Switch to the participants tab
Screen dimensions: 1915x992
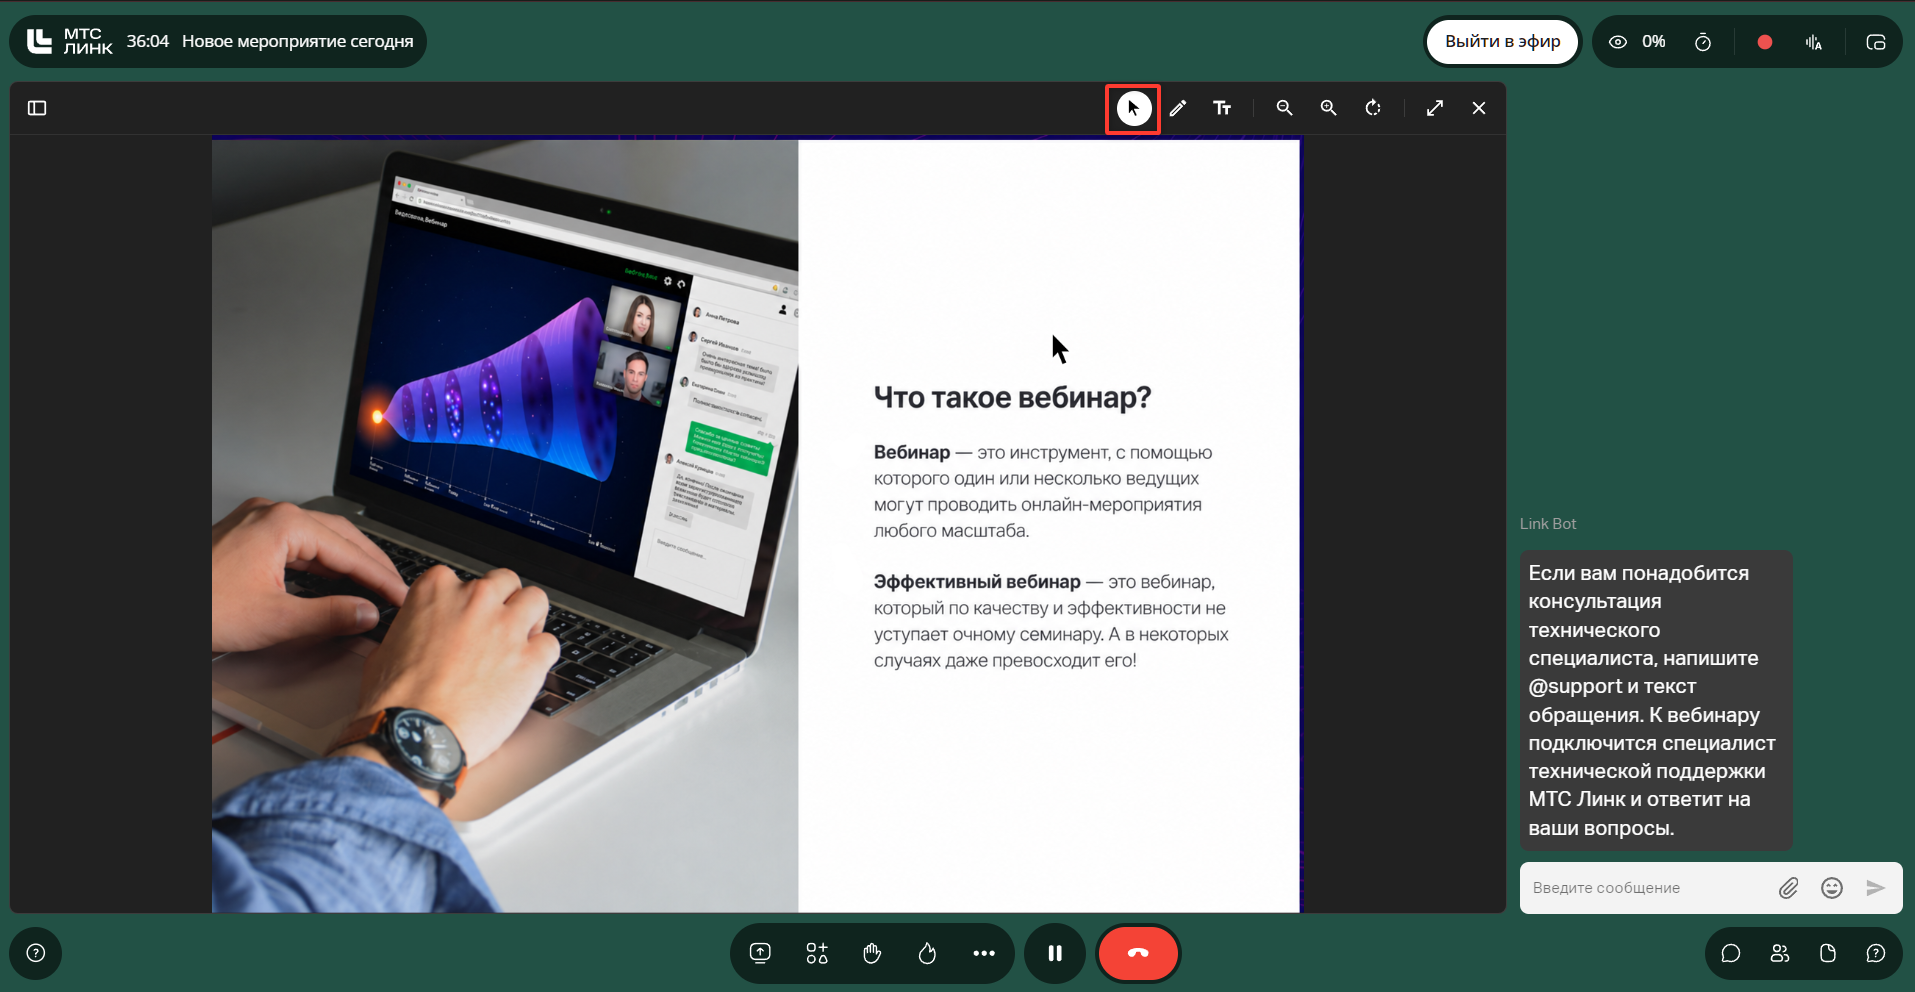(1780, 953)
